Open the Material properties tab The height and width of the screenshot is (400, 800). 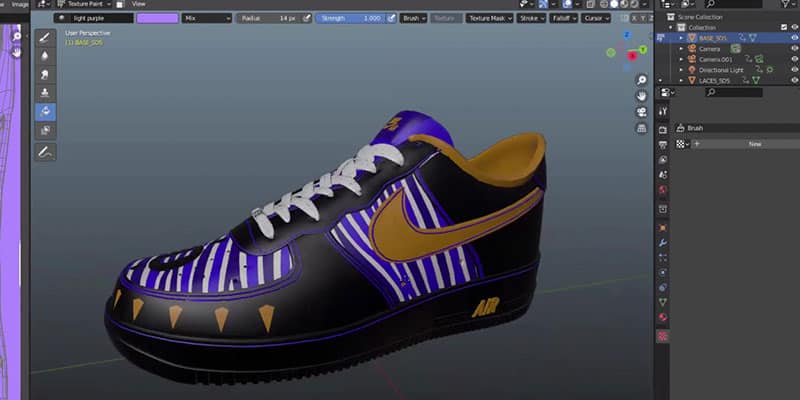coord(663,317)
